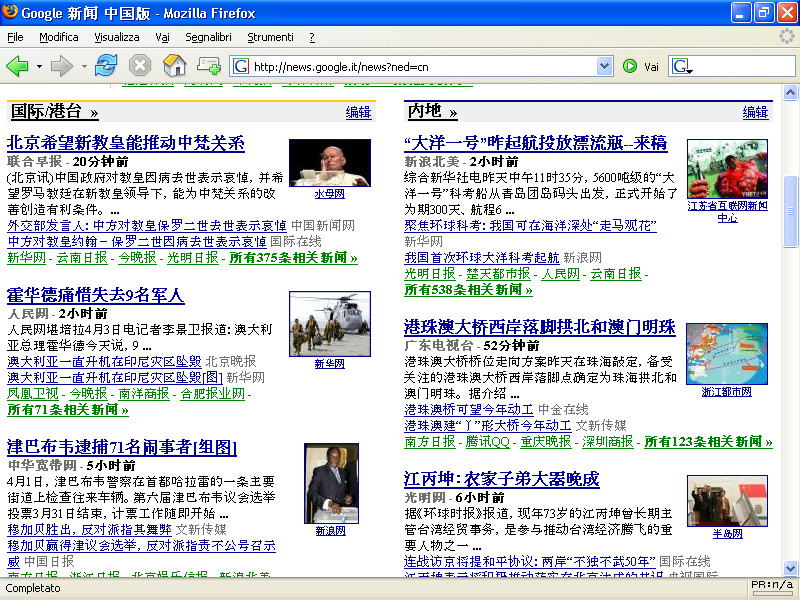Click the man in suit voting thumbnail
800x600 pixels.
[x=331, y=484]
